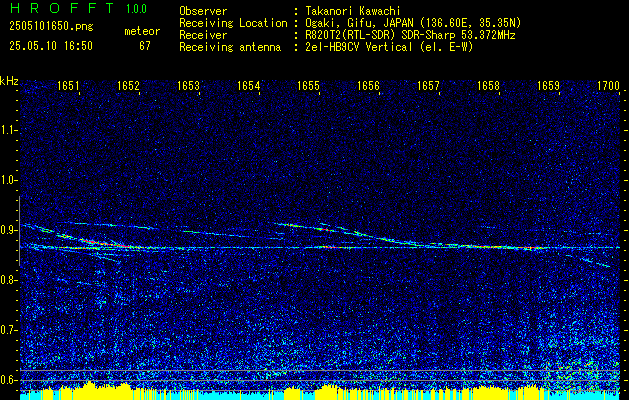
Task: Click the Observer label
Action: 203,11
